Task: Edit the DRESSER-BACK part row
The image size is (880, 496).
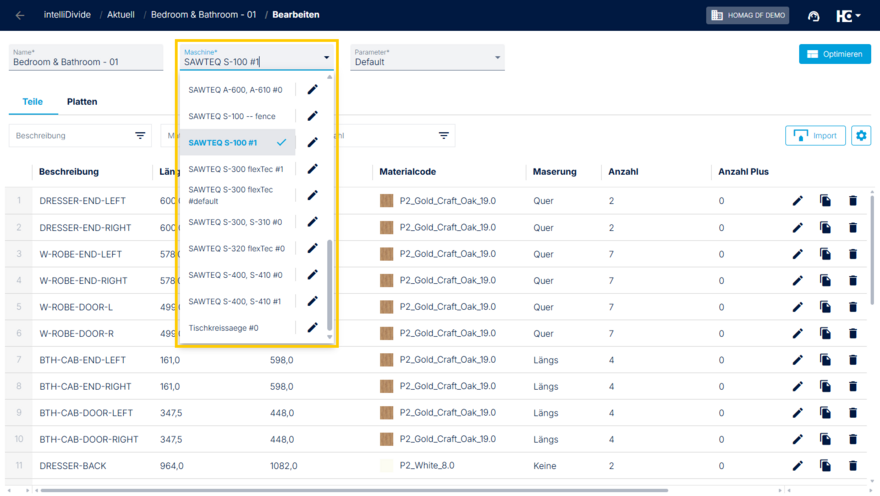Action: [x=798, y=466]
